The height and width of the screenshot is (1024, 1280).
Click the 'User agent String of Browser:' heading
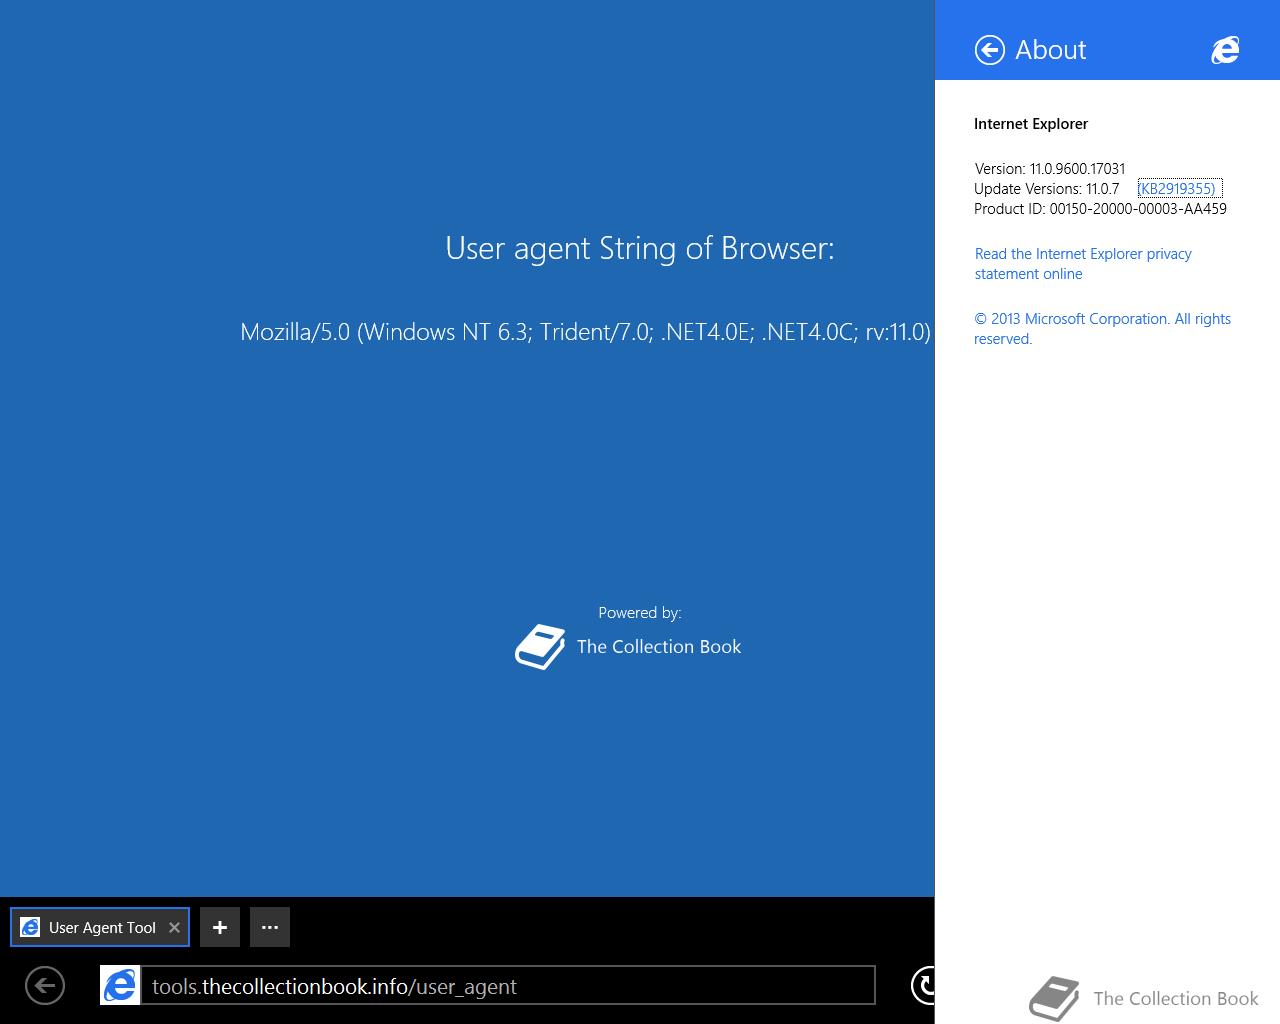[x=640, y=248]
